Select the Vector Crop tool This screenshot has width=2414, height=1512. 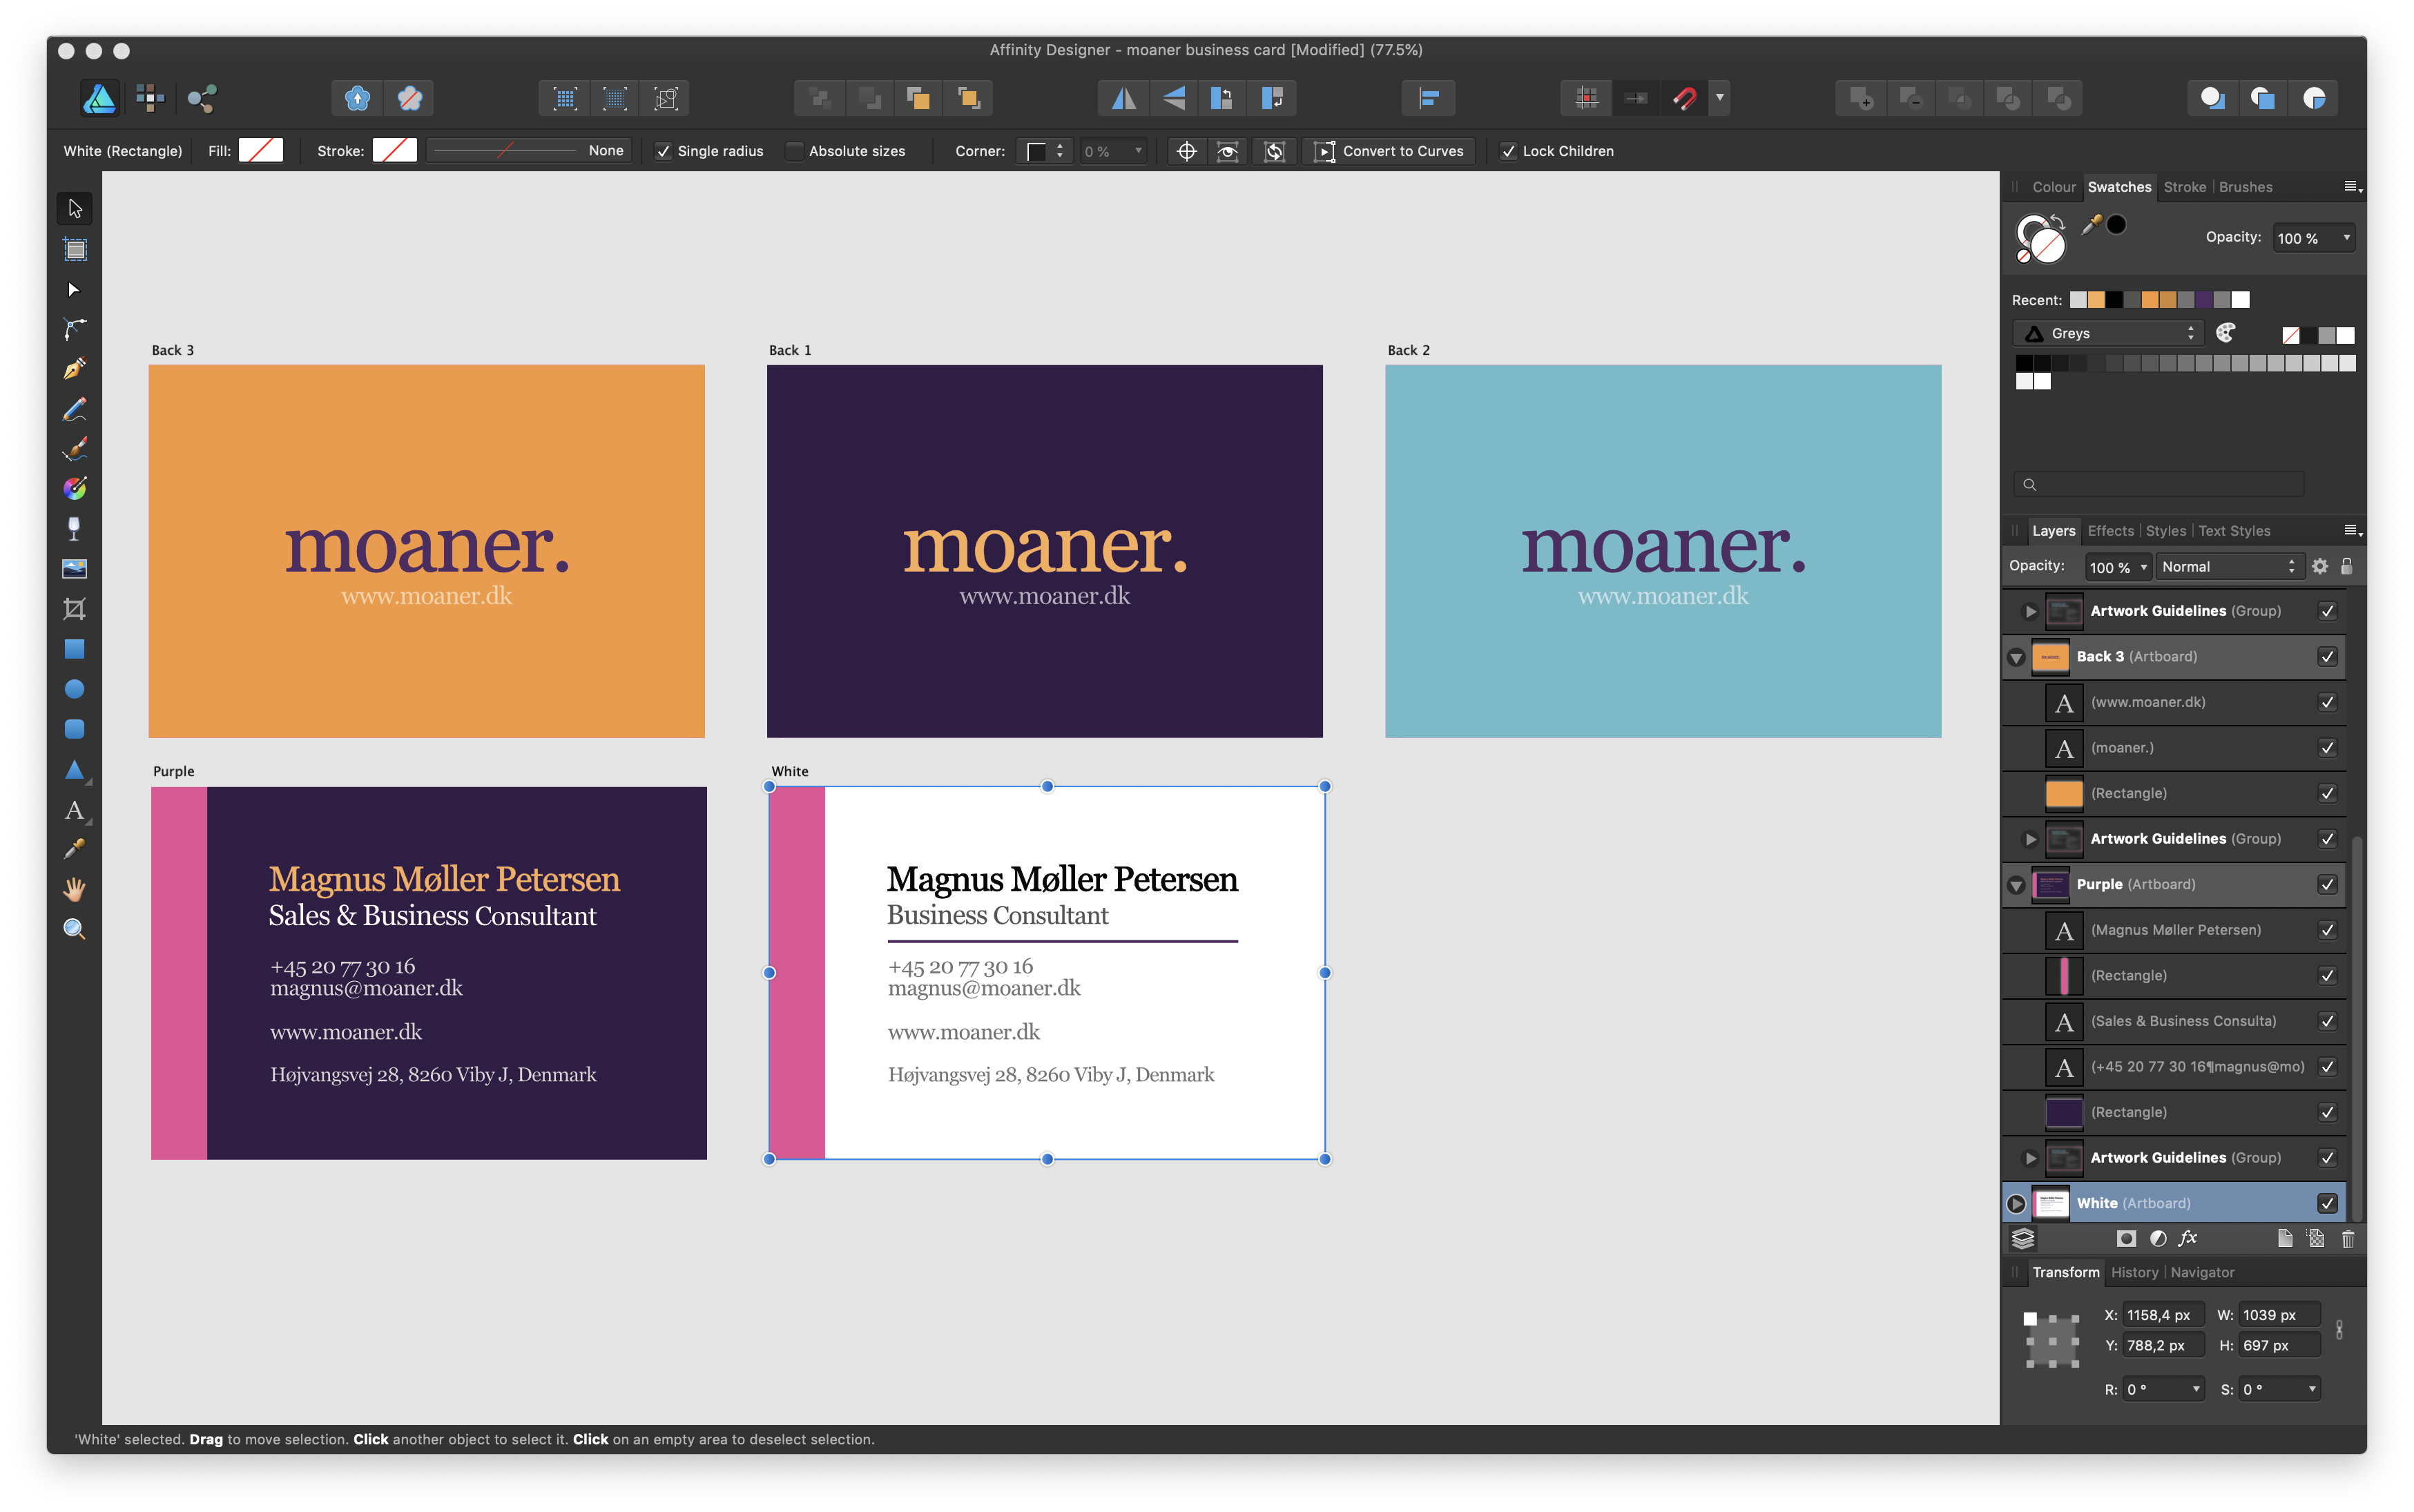click(x=74, y=609)
